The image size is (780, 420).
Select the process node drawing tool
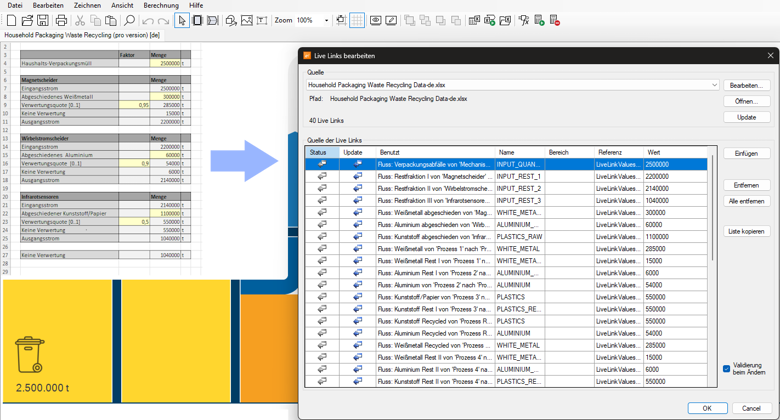(197, 20)
